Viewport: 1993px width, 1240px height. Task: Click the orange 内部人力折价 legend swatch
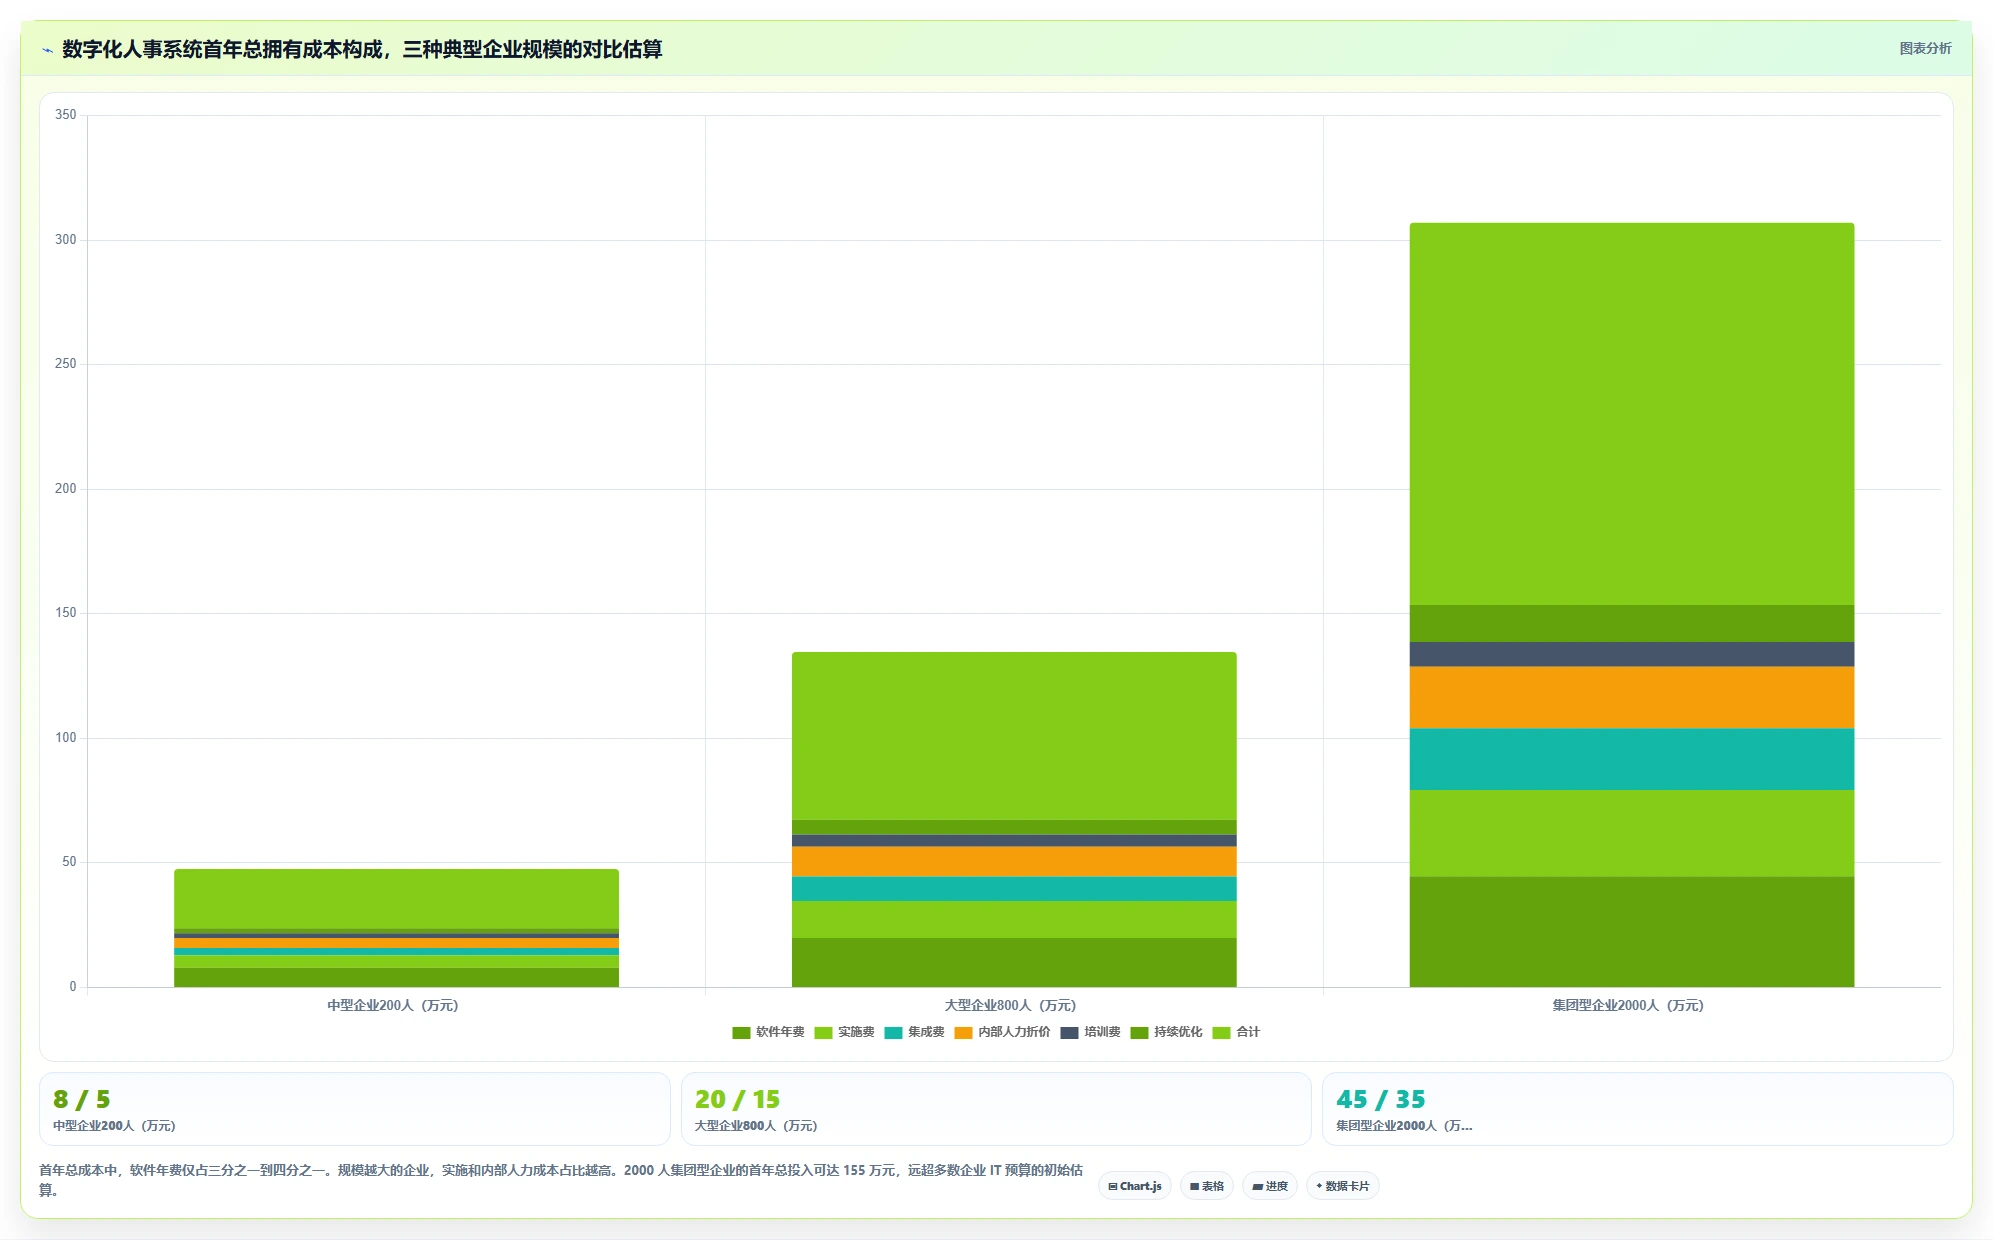click(x=963, y=1032)
